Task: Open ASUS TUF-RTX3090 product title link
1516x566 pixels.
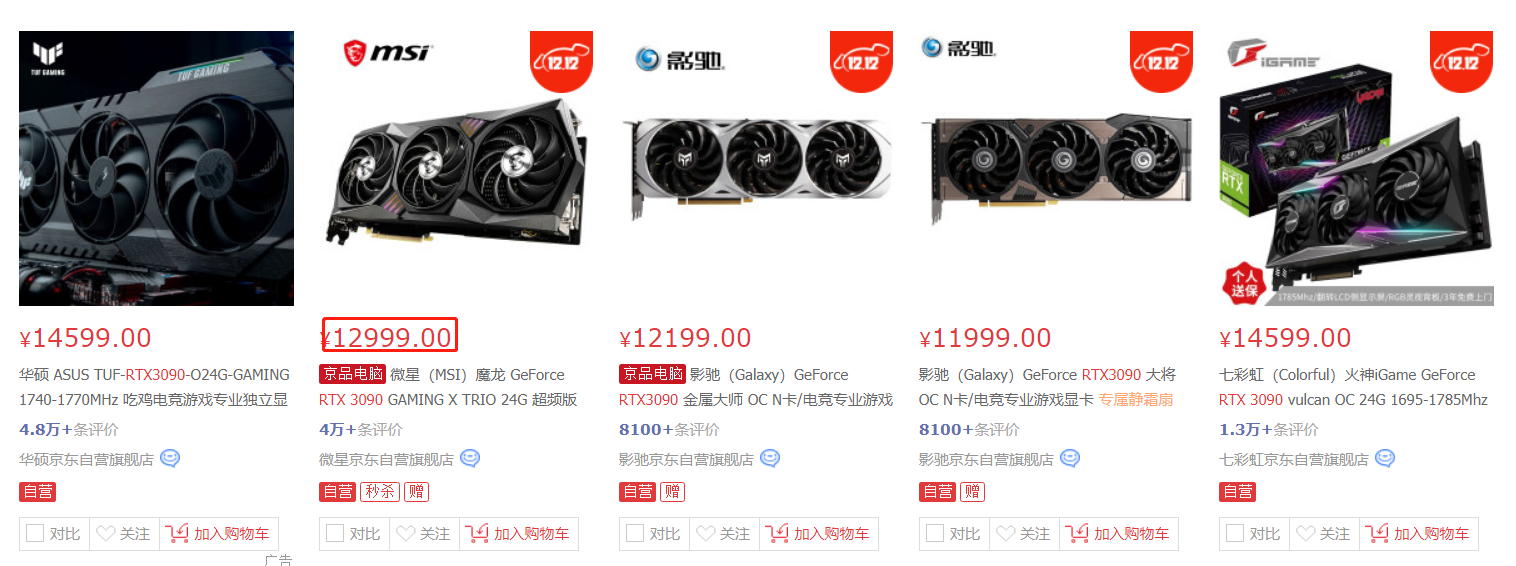Action: click(x=155, y=387)
